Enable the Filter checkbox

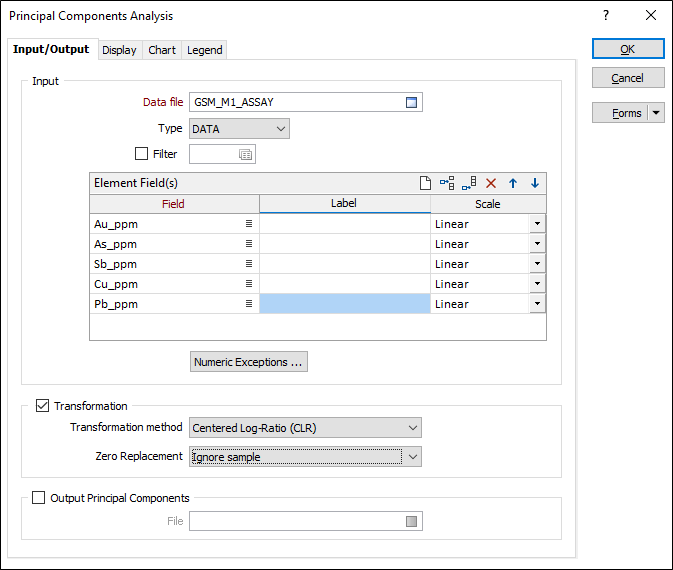[141, 154]
